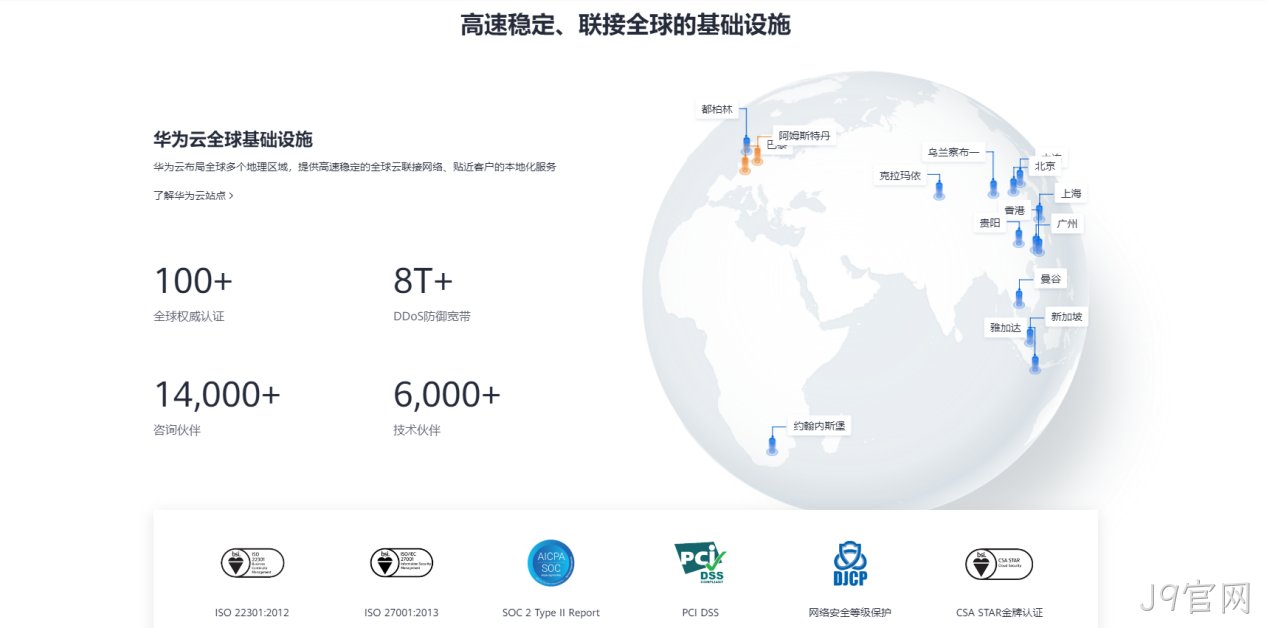Click the PCI DSS compliant logo
This screenshot has height=628, width=1267.
click(700, 563)
